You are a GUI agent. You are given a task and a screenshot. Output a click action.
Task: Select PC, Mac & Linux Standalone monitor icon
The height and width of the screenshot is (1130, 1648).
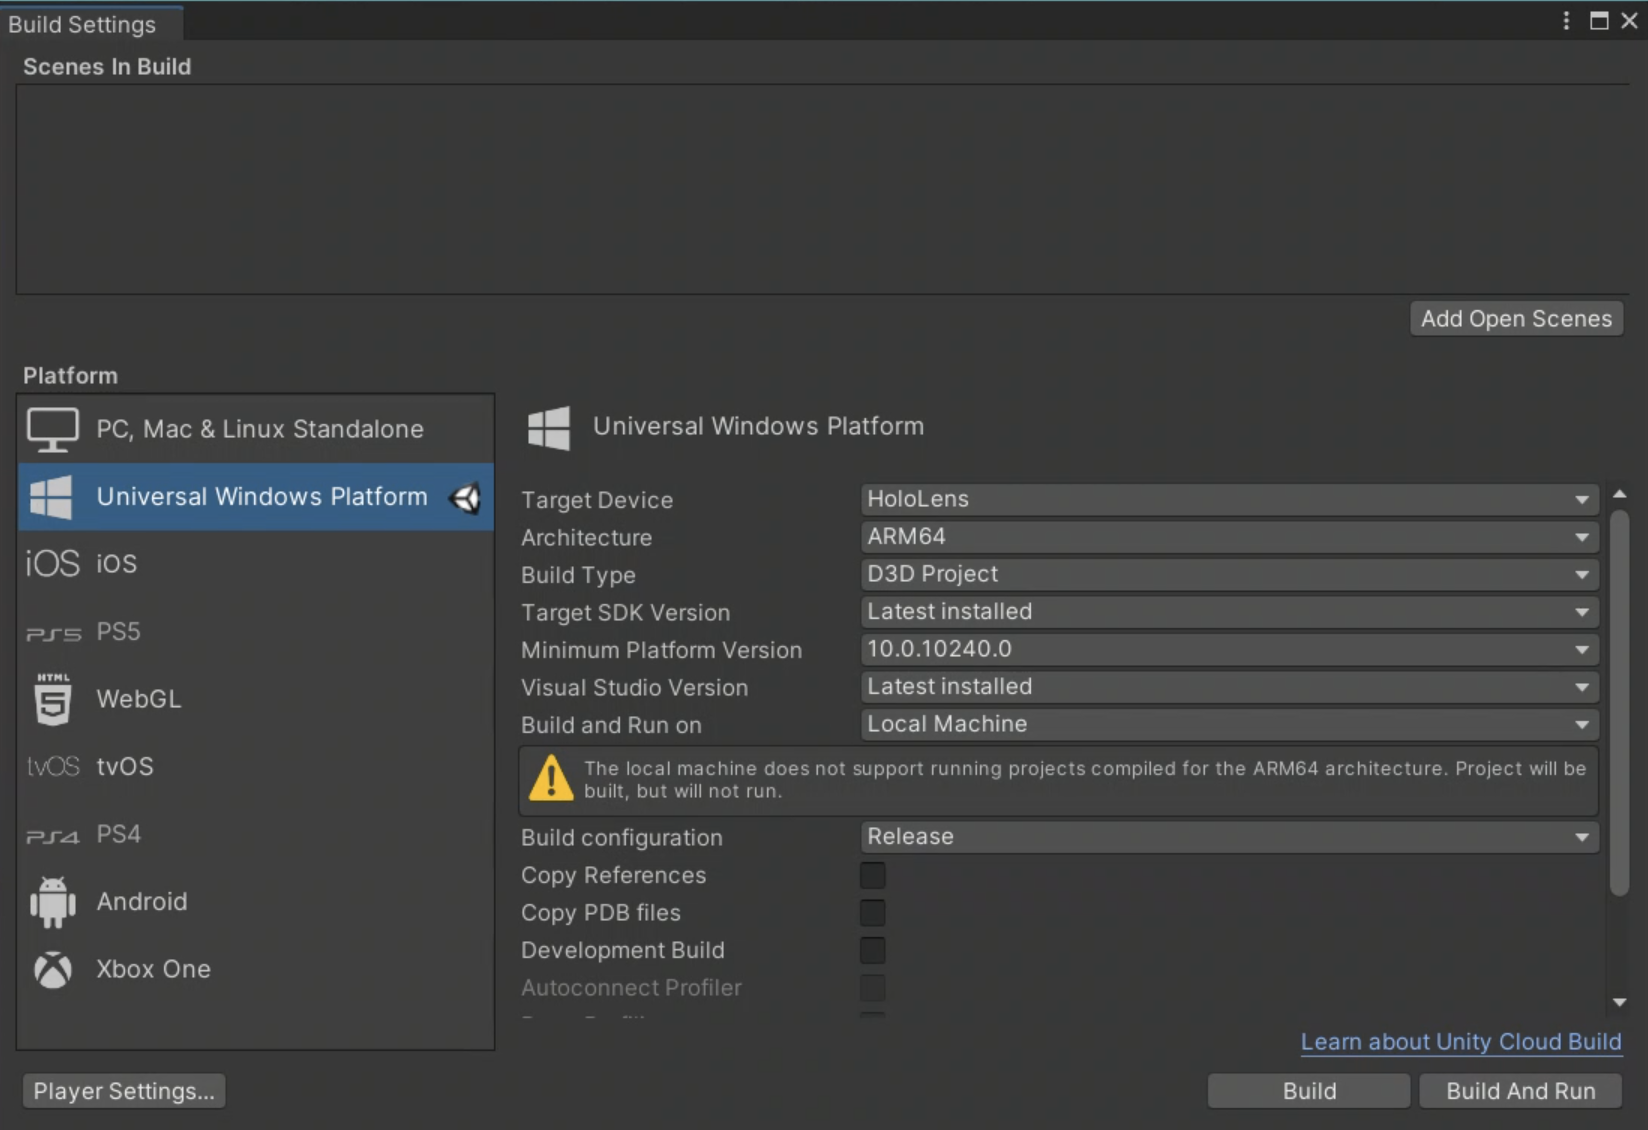point(52,430)
